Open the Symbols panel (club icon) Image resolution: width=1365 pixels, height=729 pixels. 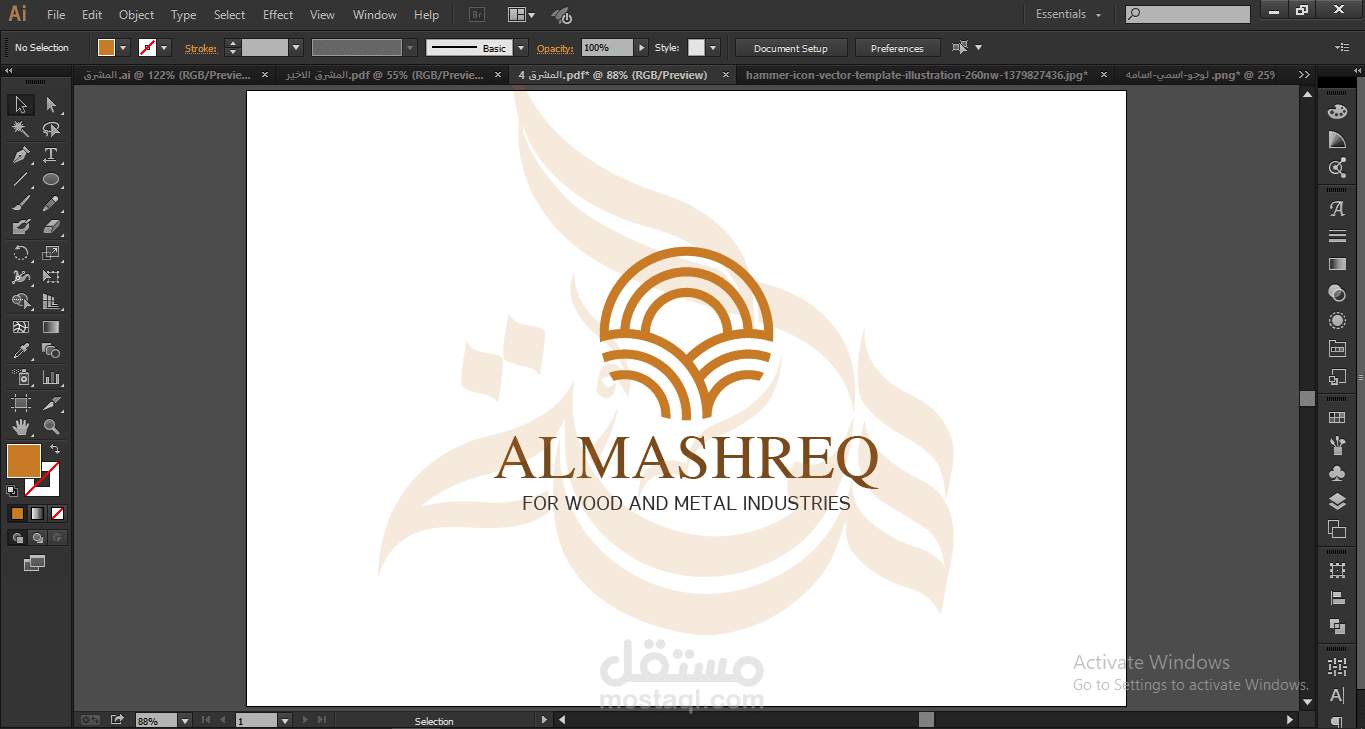pos(1337,473)
